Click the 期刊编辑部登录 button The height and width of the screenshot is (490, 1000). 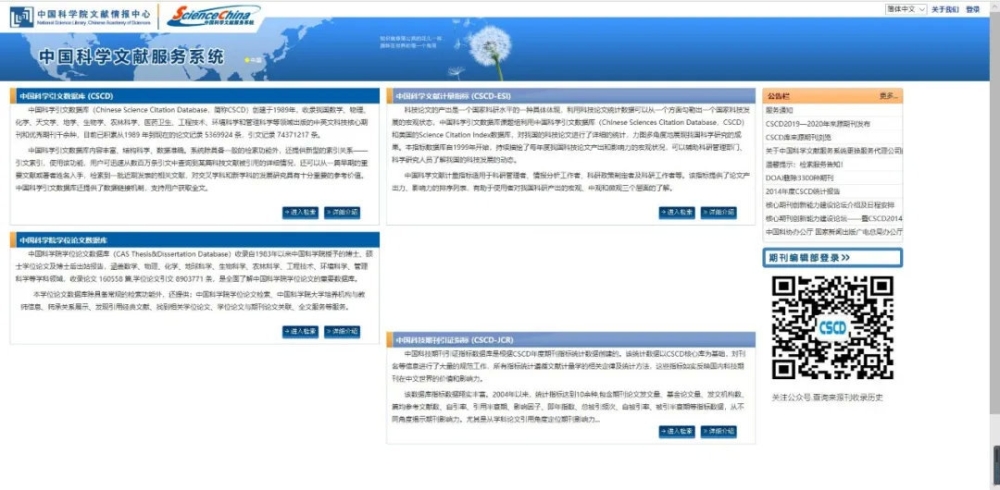click(x=832, y=258)
